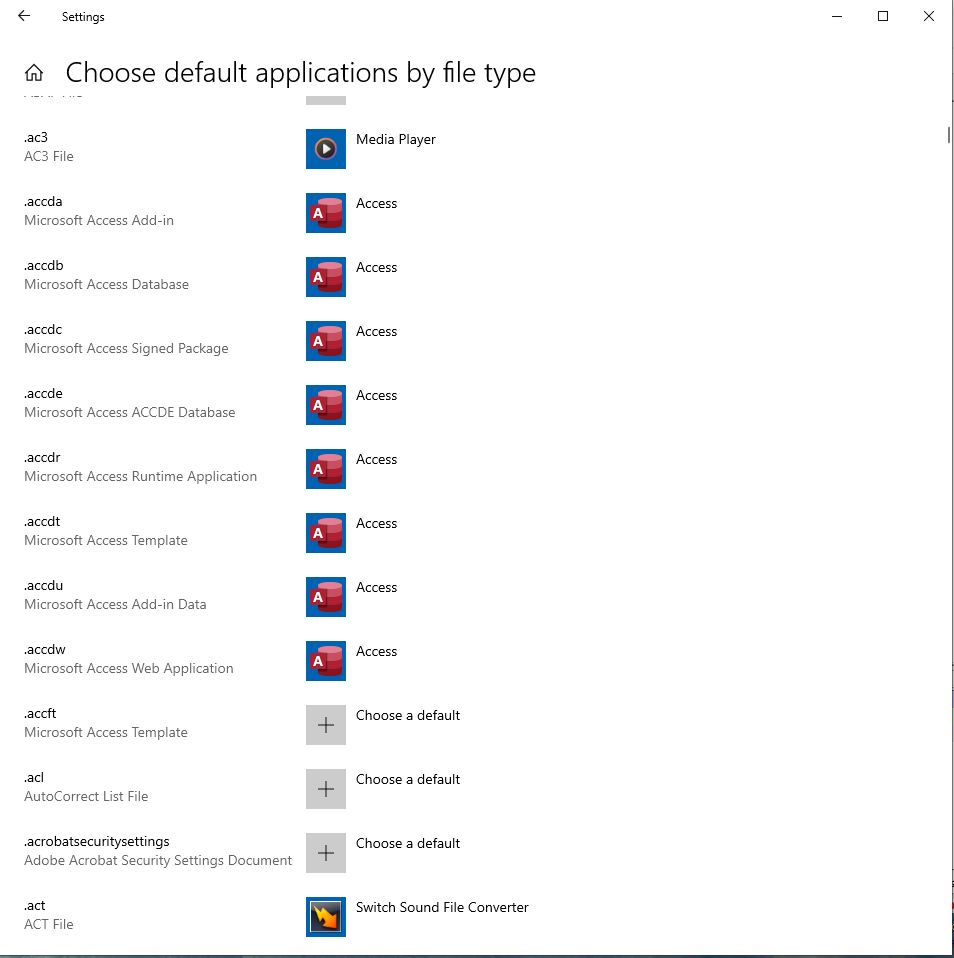Select the .accdw extension text
The width and height of the screenshot is (954, 958).
point(45,649)
